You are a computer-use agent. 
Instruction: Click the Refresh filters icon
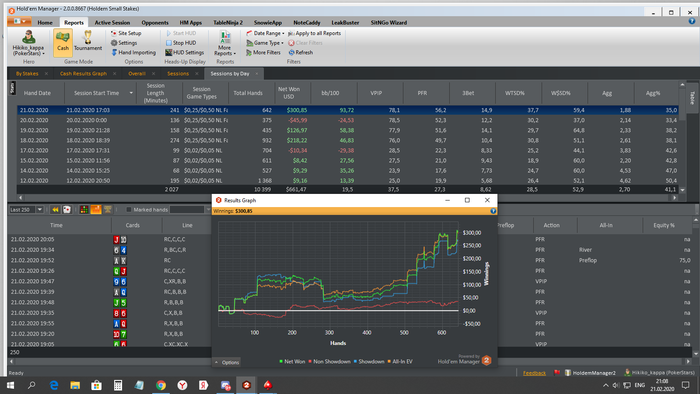(300, 52)
